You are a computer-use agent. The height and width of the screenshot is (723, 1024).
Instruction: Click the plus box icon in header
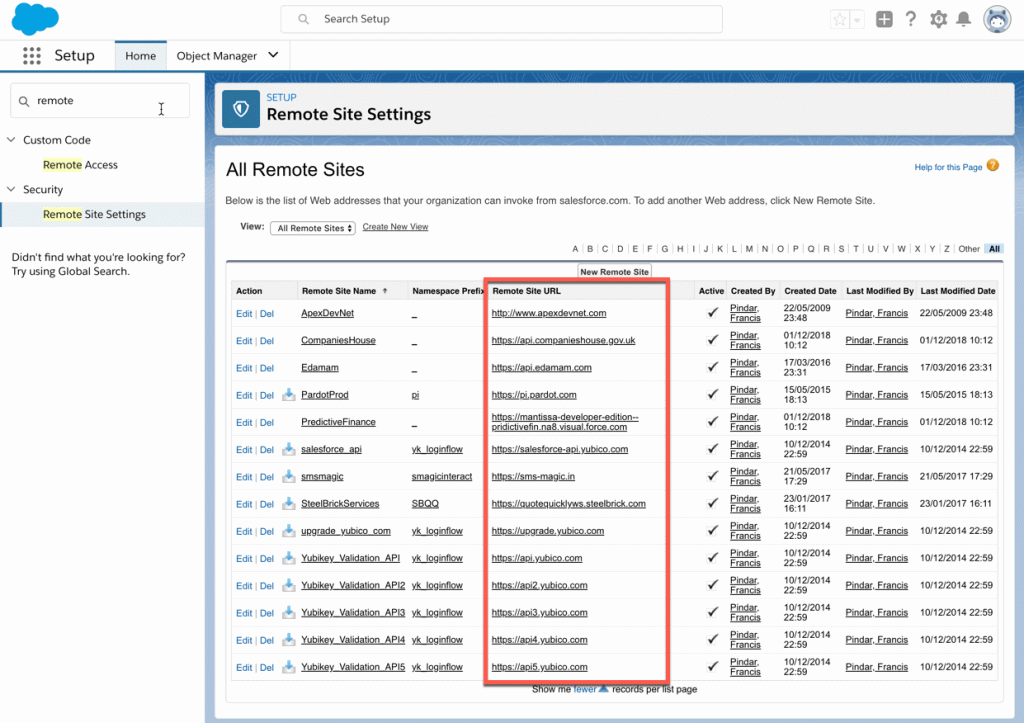(884, 18)
